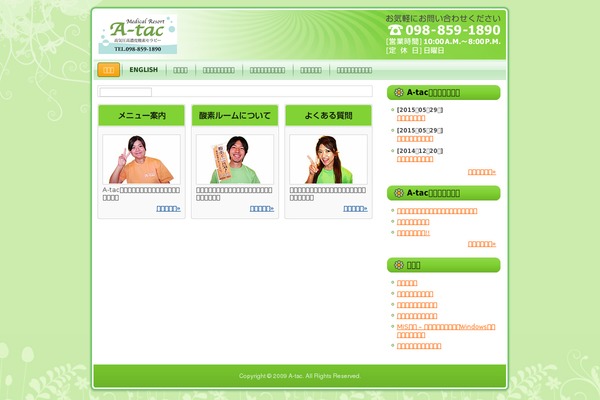Follow the more link in the 酸素ルームについて card
The height and width of the screenshot is (400, 600).
tap(262, 209)
